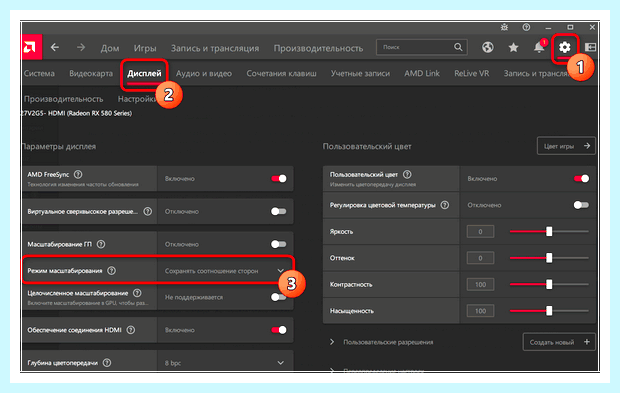The width and height of the screenshot is (620, 393).
Task: Click the Контрастность value box 100
Action: click(480, 284)
